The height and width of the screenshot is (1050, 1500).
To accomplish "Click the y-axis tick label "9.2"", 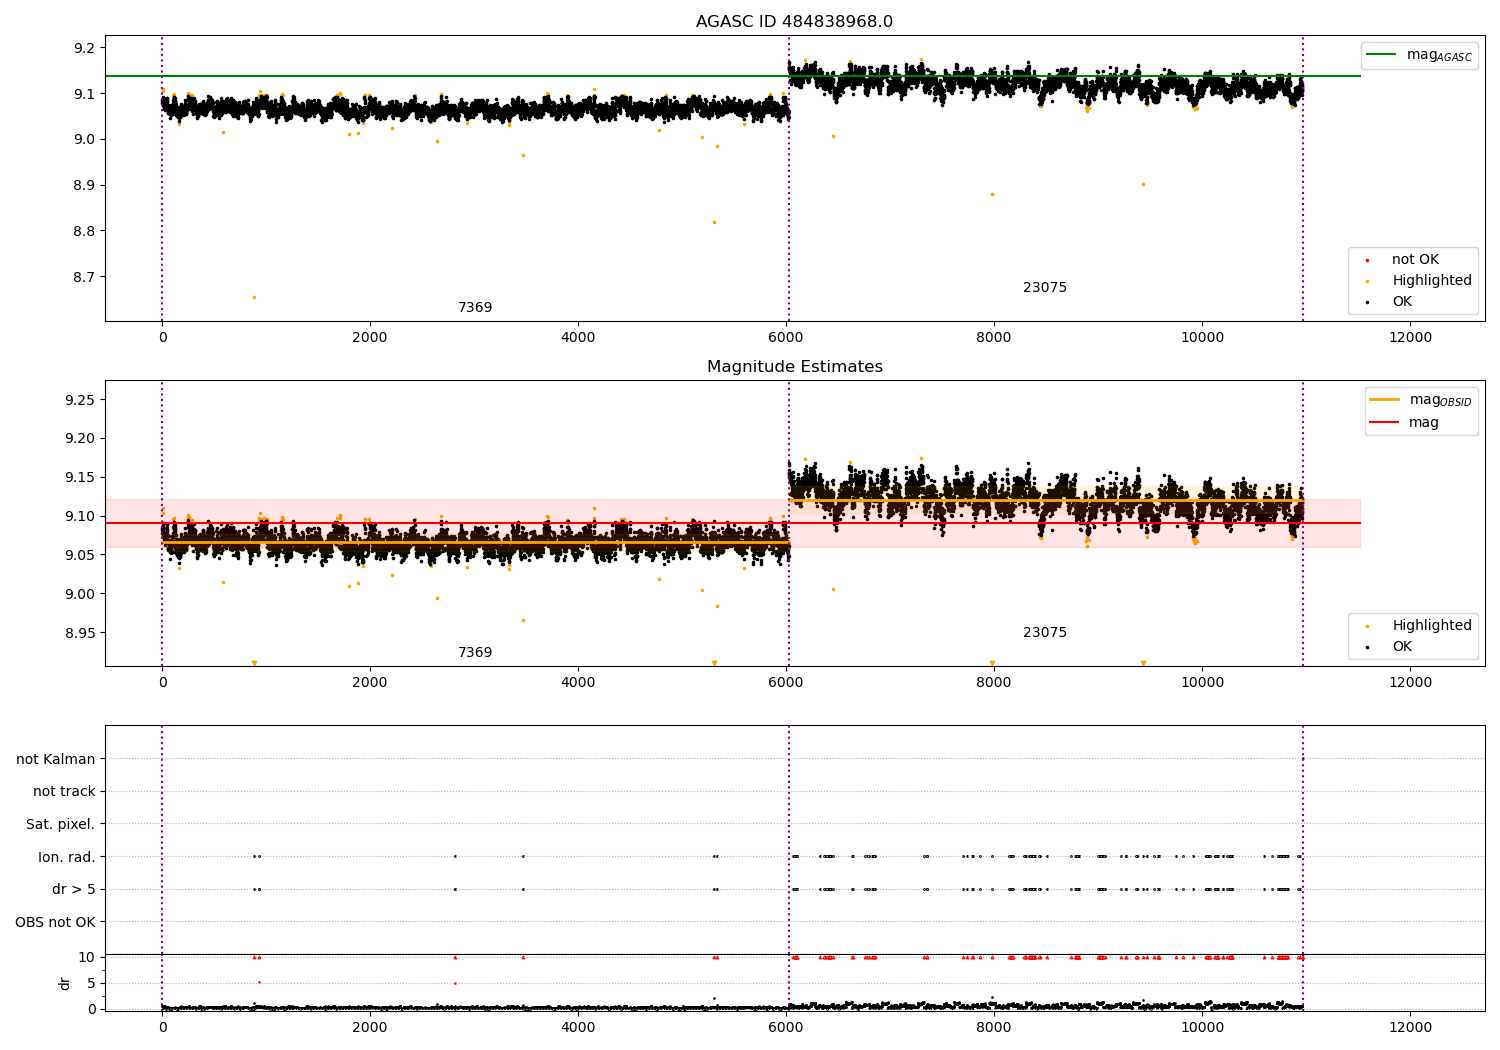I will pos(85,48).
